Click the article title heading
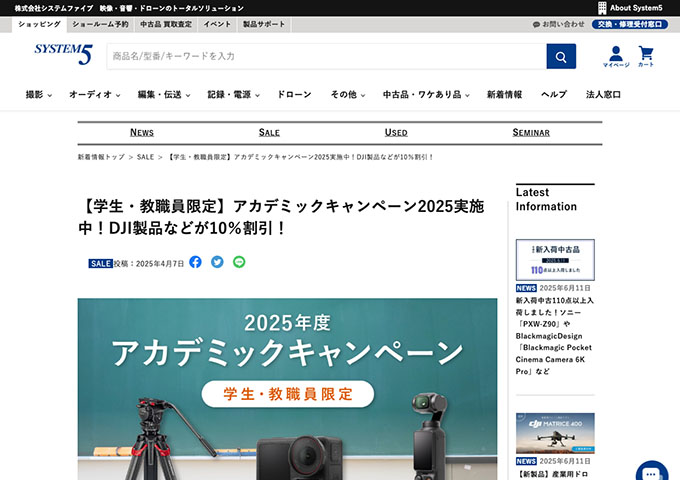Image resolution: width=680 pixels, height=480 pixels. [x=281, y=217]
